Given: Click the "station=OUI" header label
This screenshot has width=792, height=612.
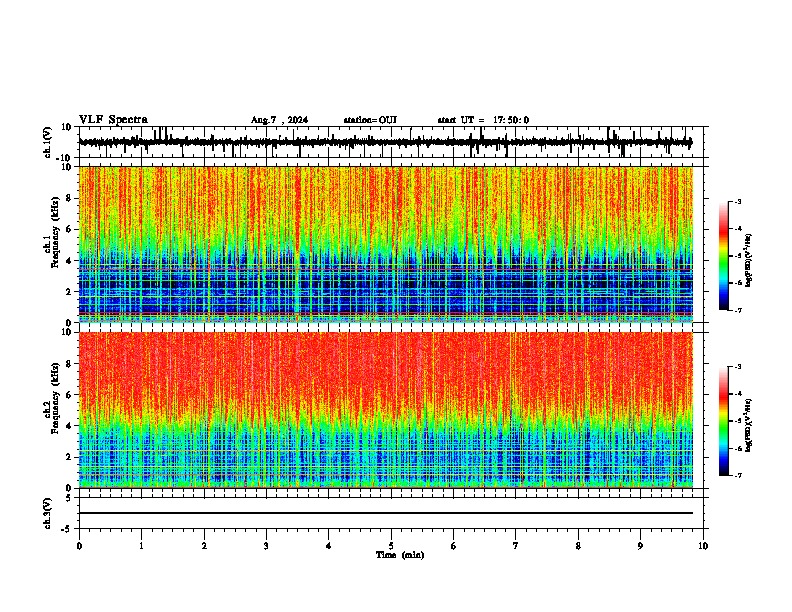Looking at the screenshot, I should tap(370, 120).
